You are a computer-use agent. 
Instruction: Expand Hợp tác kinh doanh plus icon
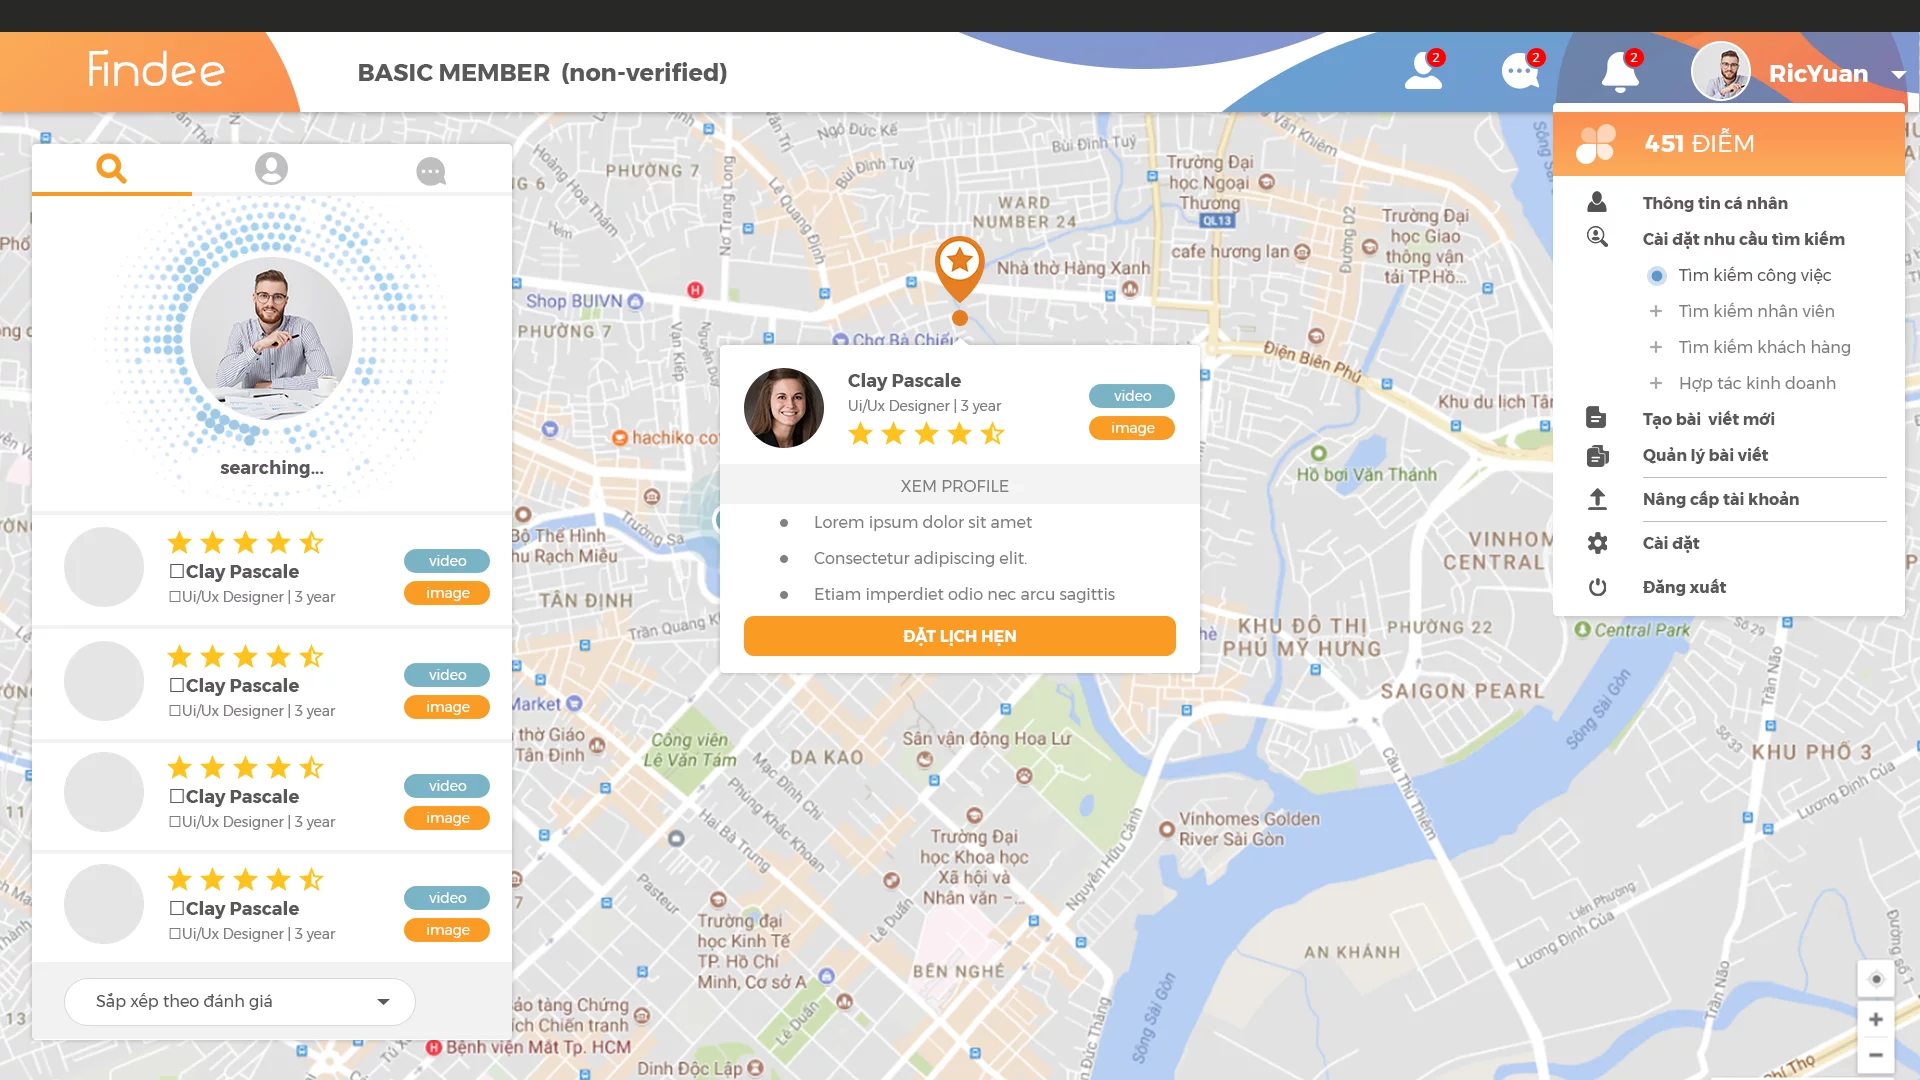tap(1656, 383)
